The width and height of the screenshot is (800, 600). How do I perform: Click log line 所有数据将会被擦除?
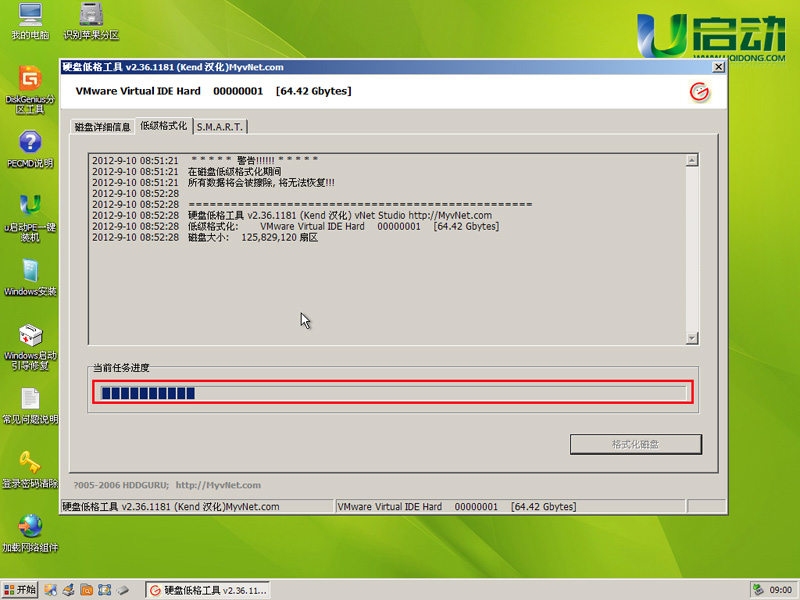[x=213, y=183]
